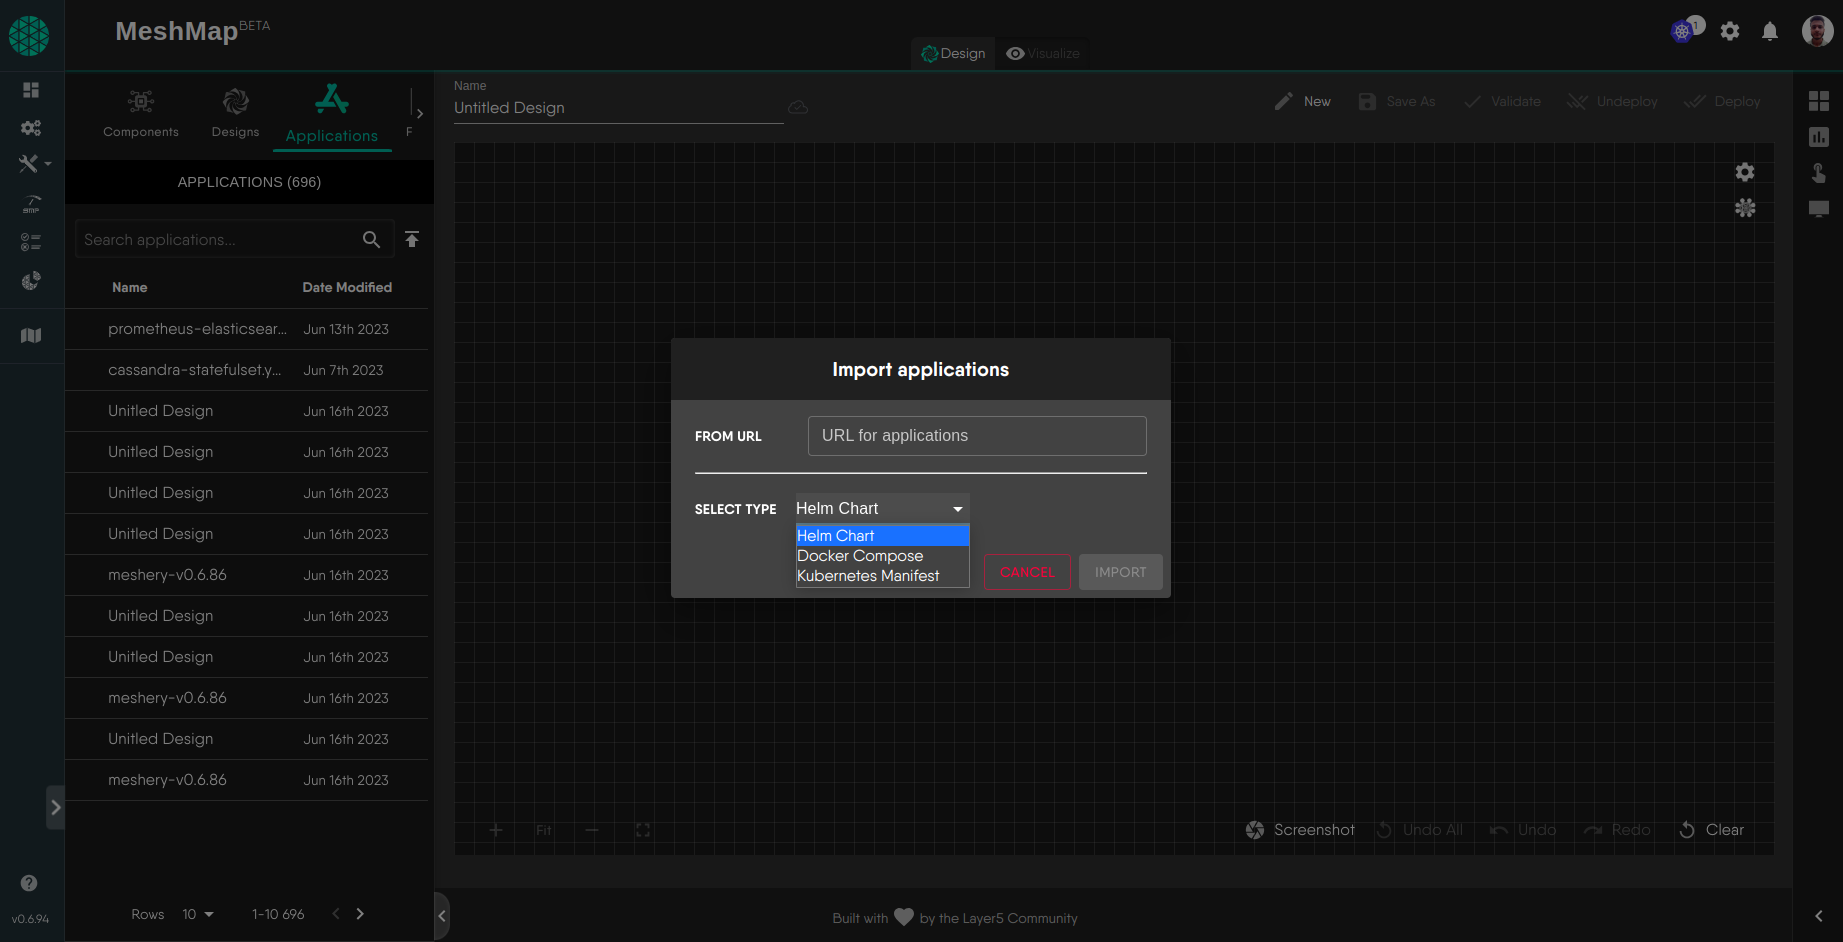Open the Select Type dropdown
This screenshot has height=942, width=1843.
(880, 508)
